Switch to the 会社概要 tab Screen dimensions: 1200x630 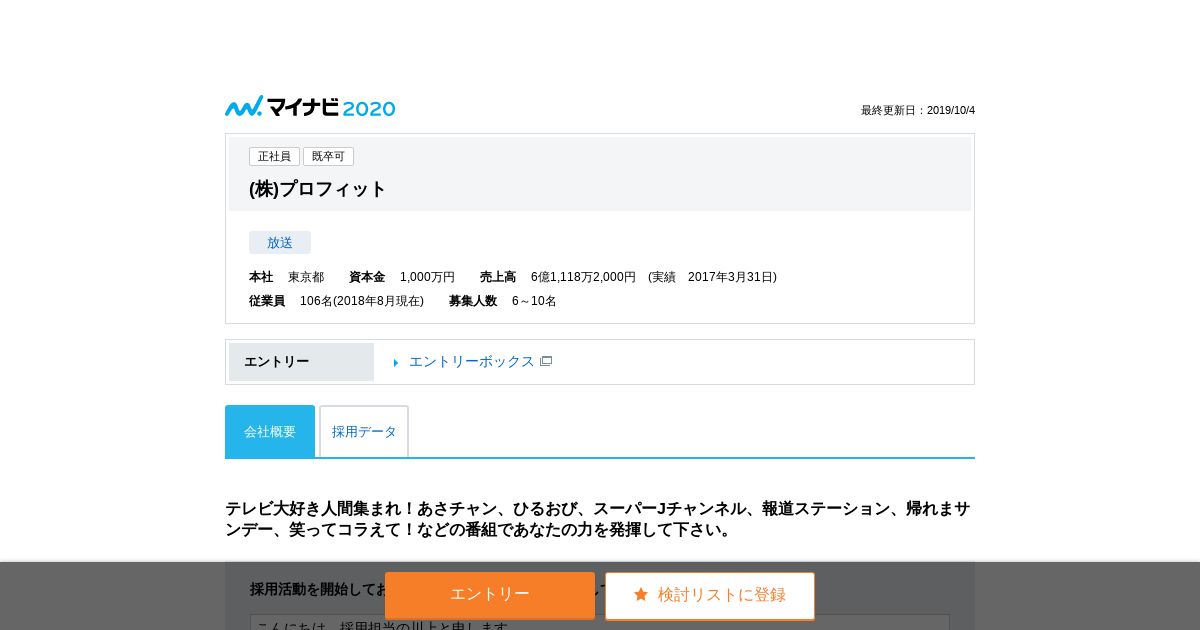pos(270,431)
